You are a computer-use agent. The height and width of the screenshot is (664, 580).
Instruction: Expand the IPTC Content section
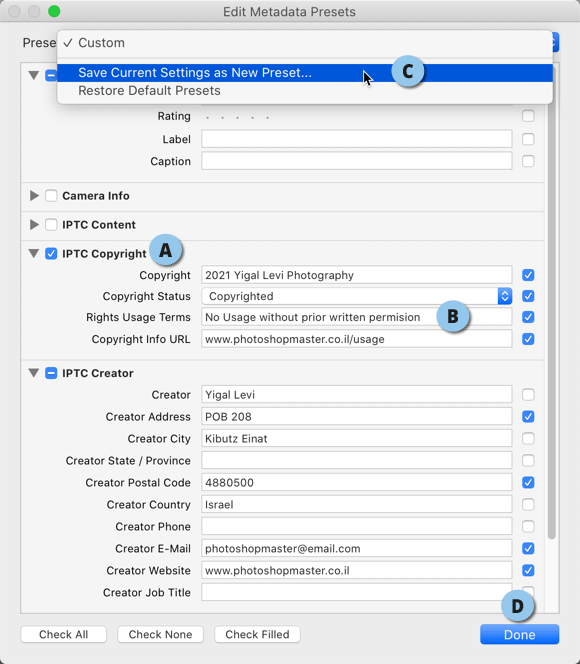(x=34, y=224)
